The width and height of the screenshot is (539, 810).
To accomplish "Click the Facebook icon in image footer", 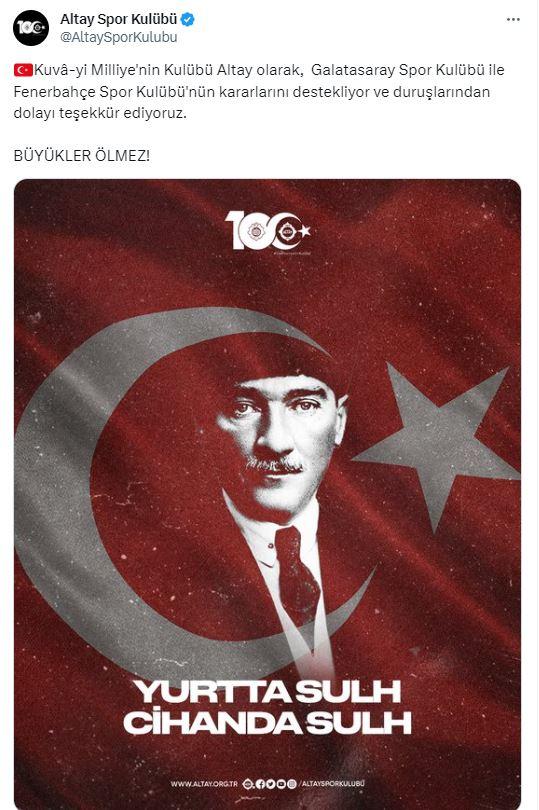I will [x=261, y=784].
